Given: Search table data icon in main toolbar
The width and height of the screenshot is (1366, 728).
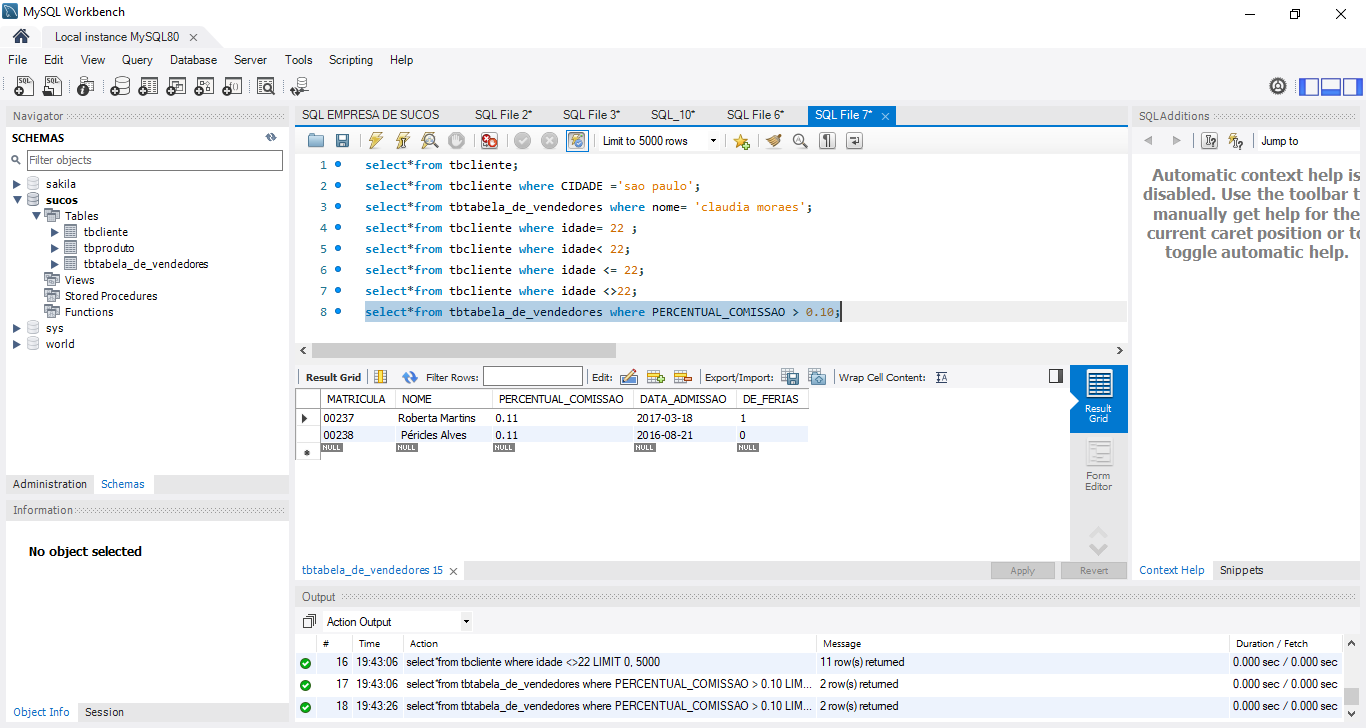Looking at the screenshot, I should tap(266, 87).
